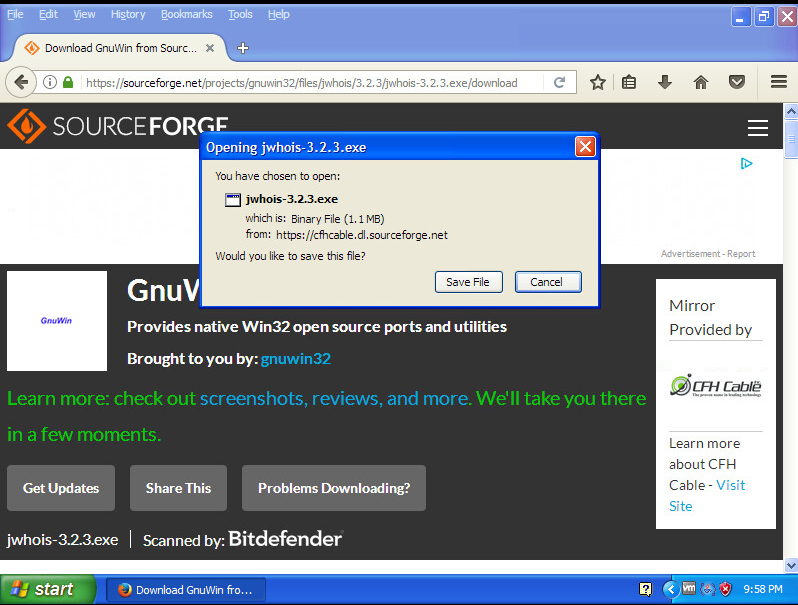The image size is (798, 605).
Task: Click the SourceForge flame logo
Action: click(x=26, y=126)
